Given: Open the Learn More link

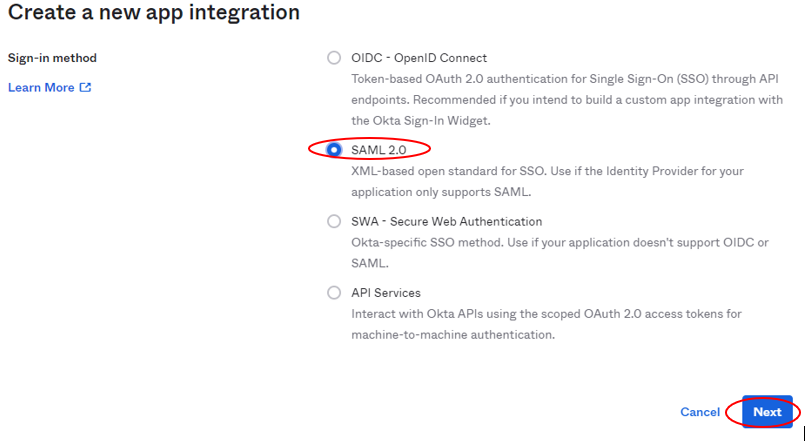Looking at the screenshot, I should (x=41, y=87).
